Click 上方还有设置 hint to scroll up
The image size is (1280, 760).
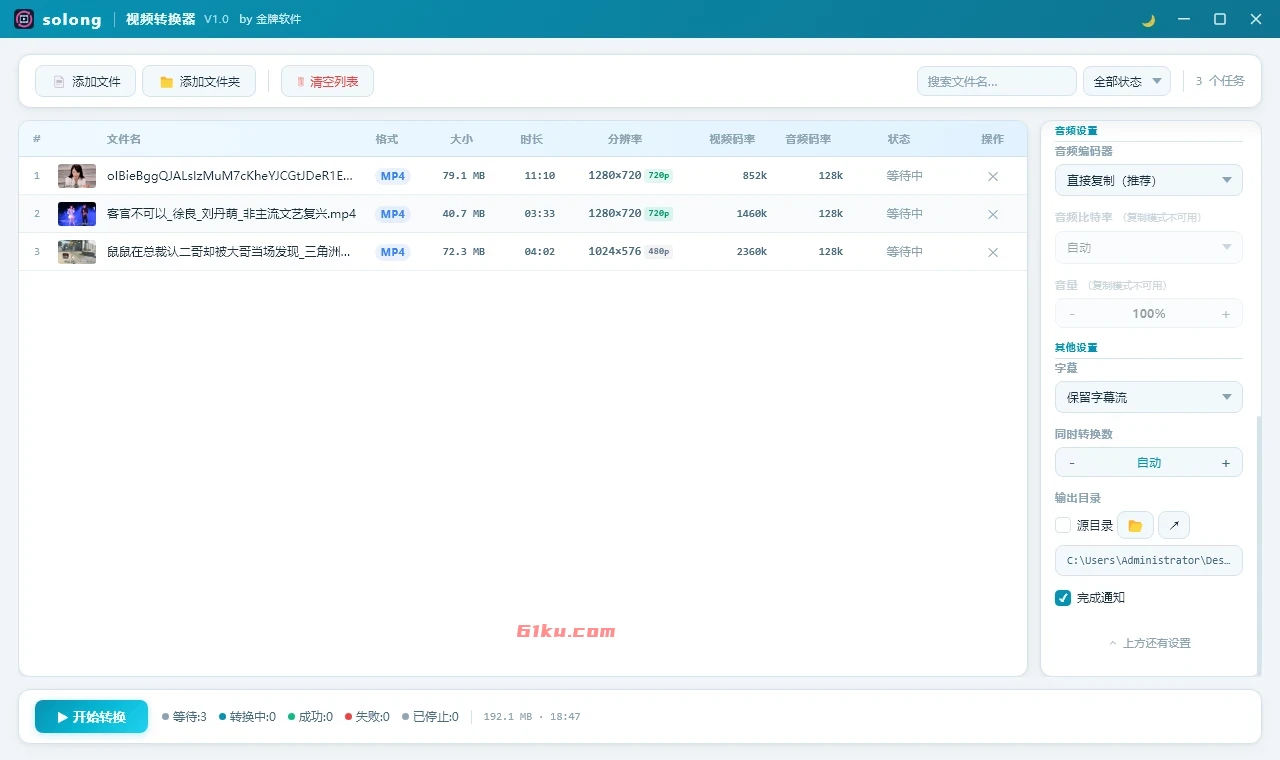[x=1150, y=643]
